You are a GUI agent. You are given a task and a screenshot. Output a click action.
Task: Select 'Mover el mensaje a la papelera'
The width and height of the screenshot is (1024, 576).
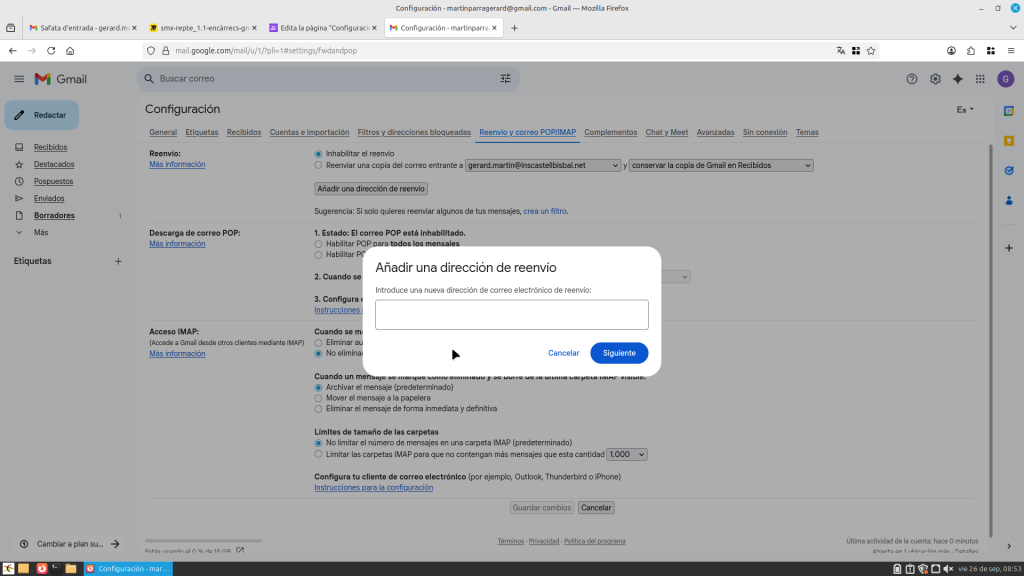pos(318,398)
